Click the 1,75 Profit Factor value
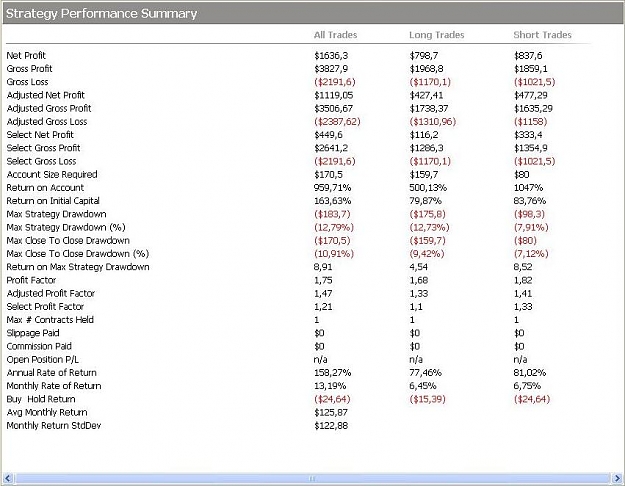Image resolution: width=625 pixels, height=486 pixels. [323, 280]
